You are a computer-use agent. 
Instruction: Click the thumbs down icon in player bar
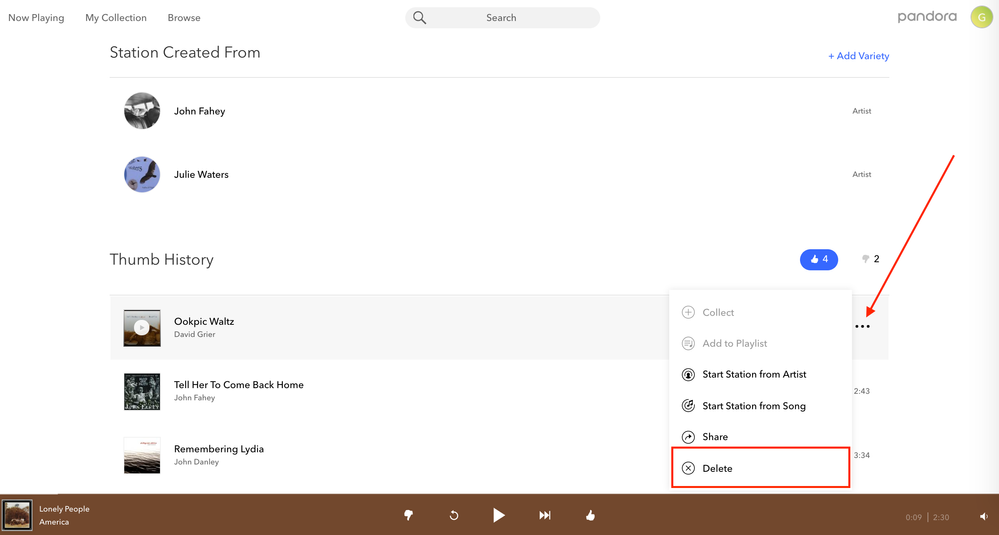(x=408, y=515)
